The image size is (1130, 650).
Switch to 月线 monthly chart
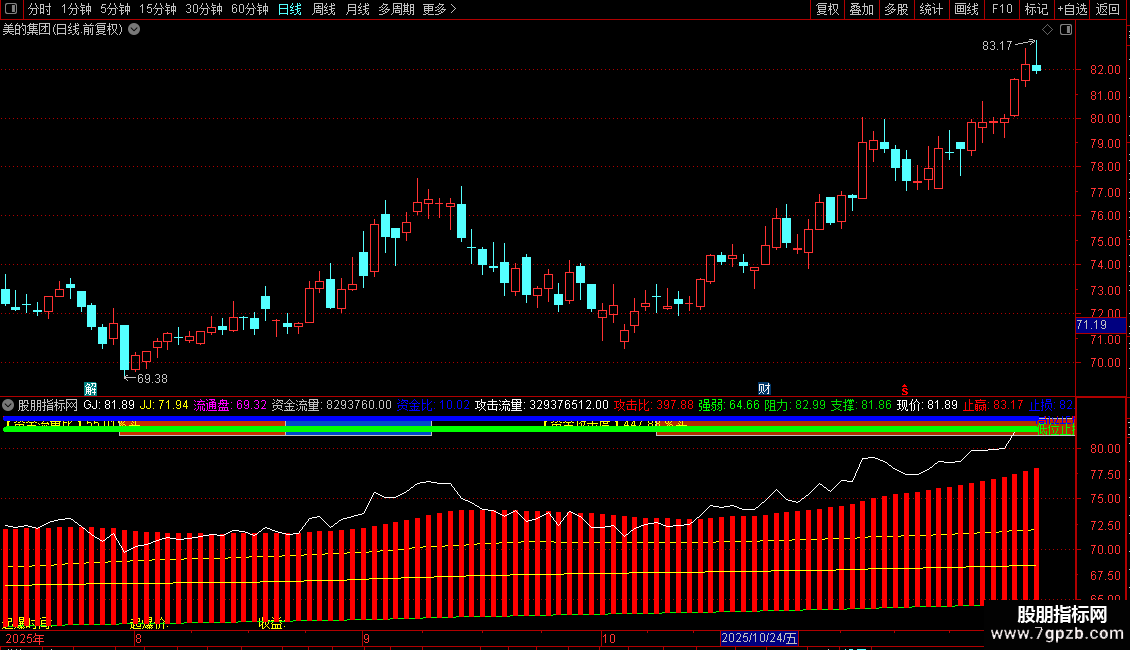357,9
